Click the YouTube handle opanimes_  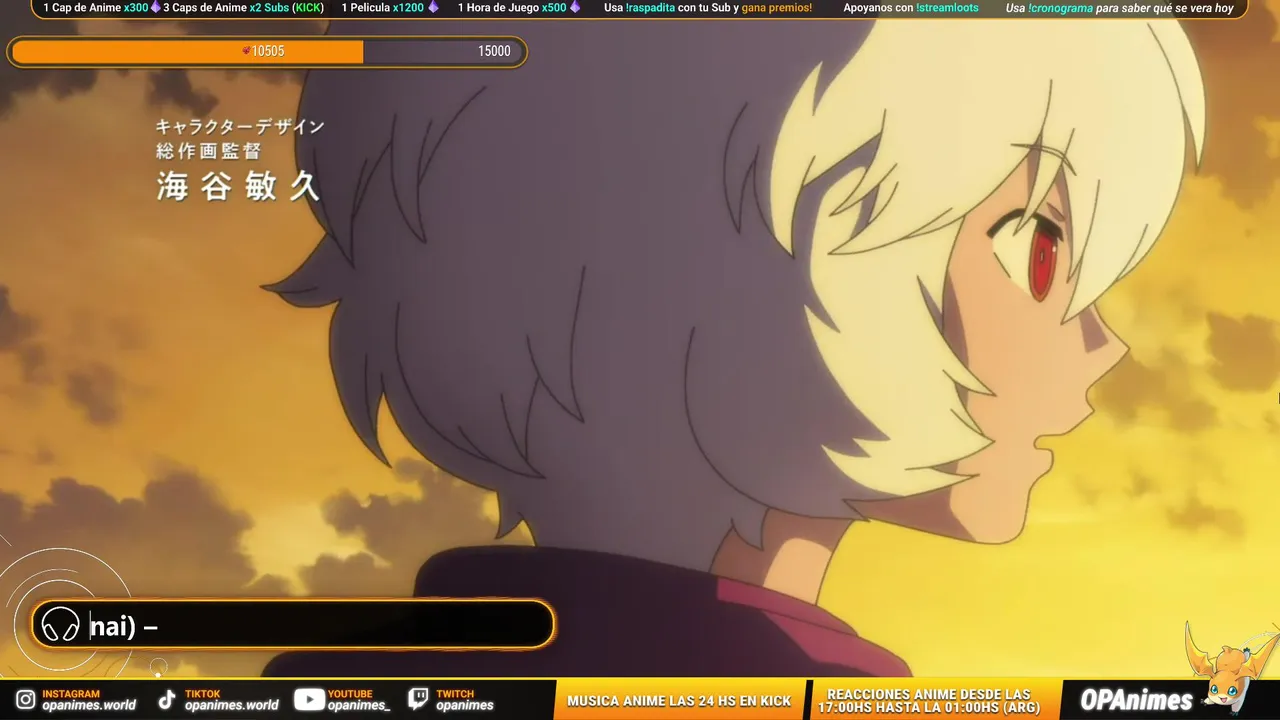tap(359, 705)
